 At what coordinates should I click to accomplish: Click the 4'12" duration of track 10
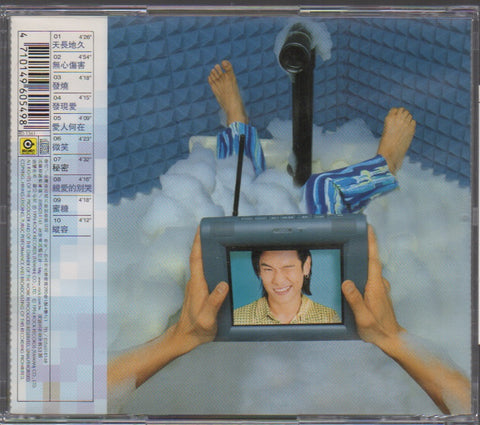85,221
